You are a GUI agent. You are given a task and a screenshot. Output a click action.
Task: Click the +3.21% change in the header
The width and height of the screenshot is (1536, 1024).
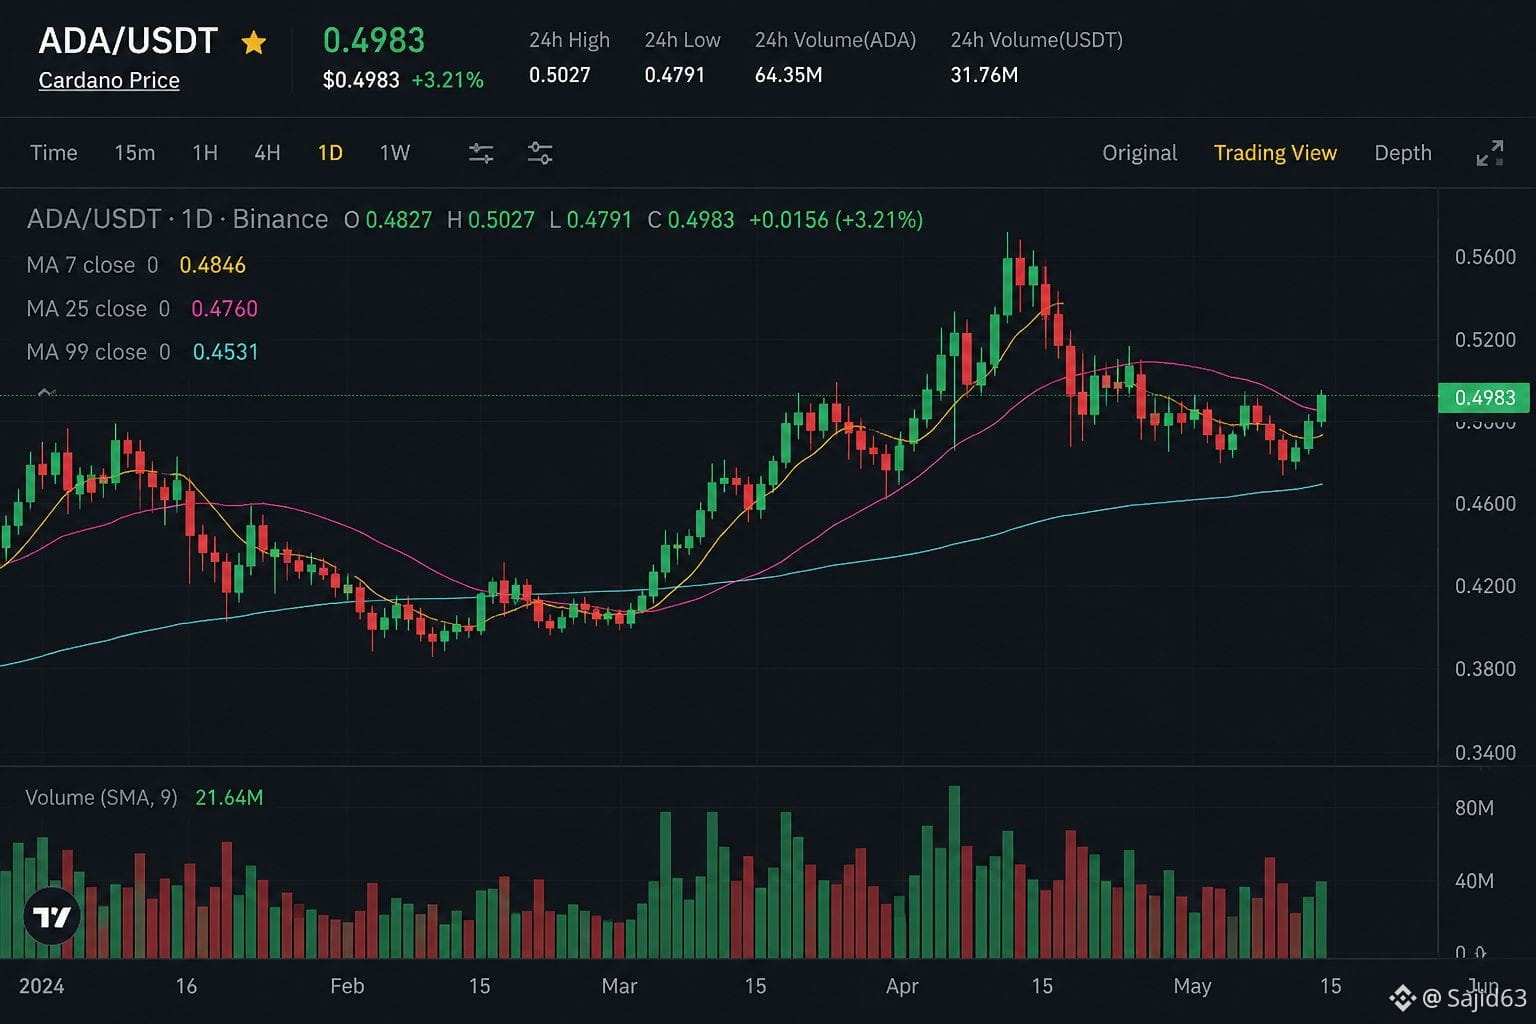coord(447,80)
